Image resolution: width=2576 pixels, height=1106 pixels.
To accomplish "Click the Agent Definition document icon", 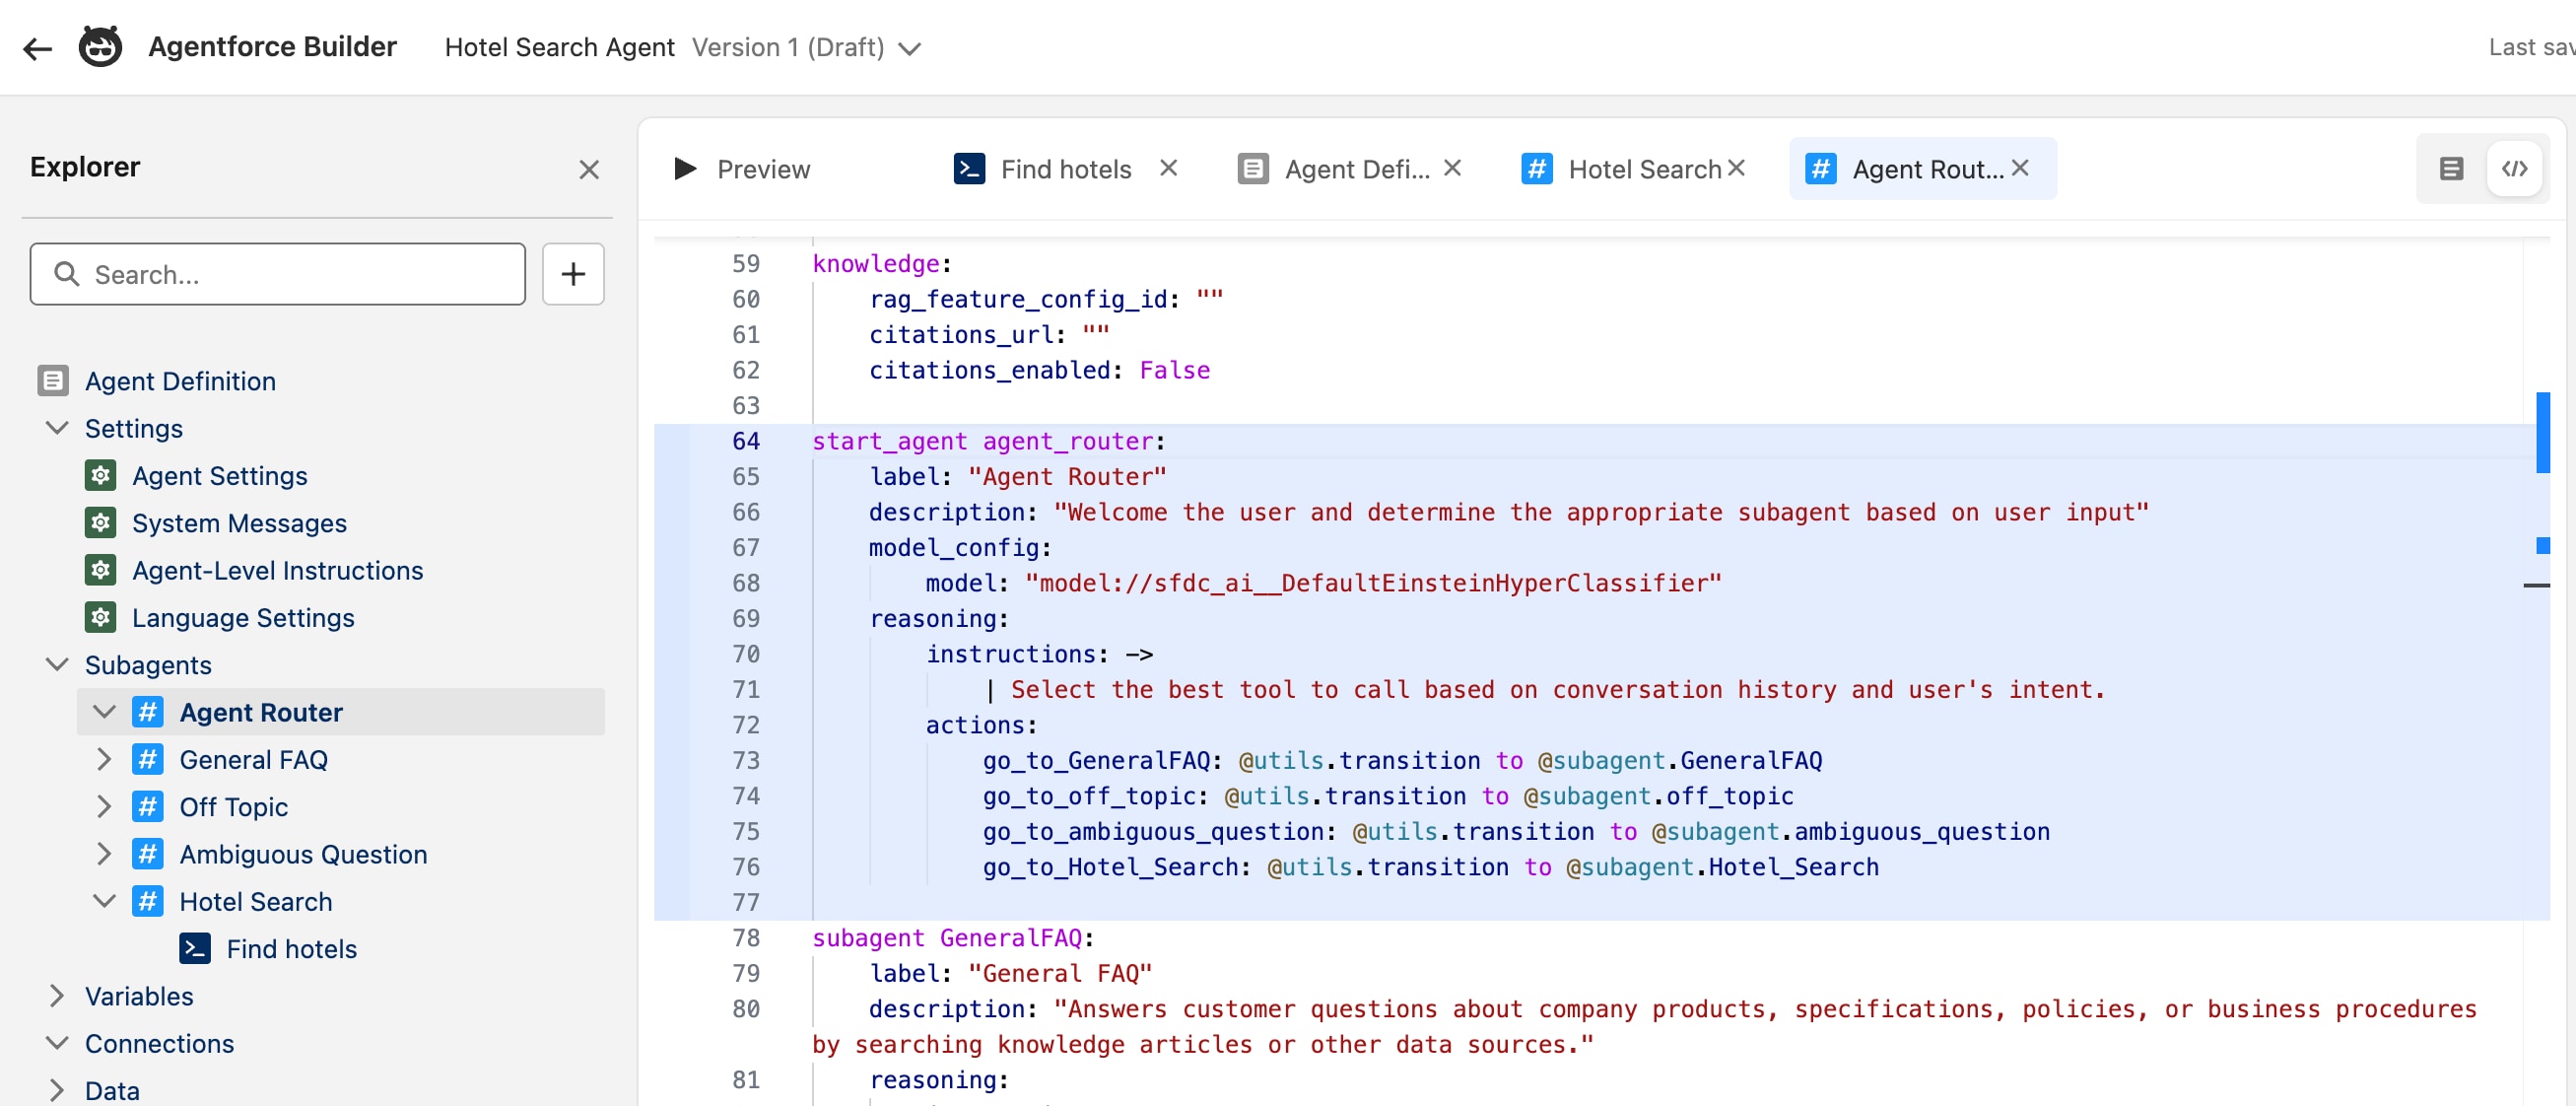I will (x=53, y=381).
